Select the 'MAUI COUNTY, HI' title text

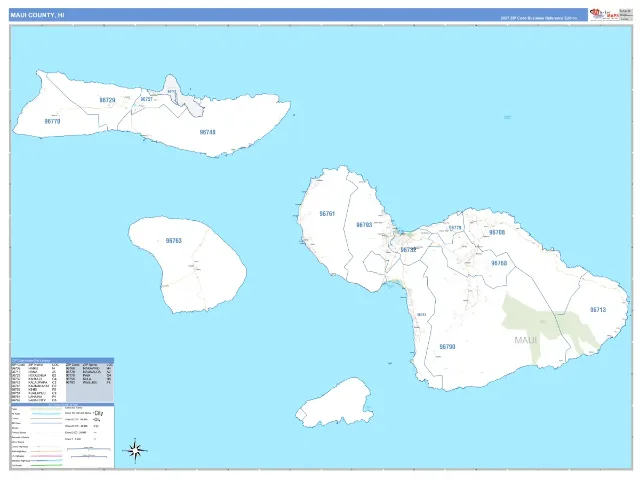pos(37,15)
